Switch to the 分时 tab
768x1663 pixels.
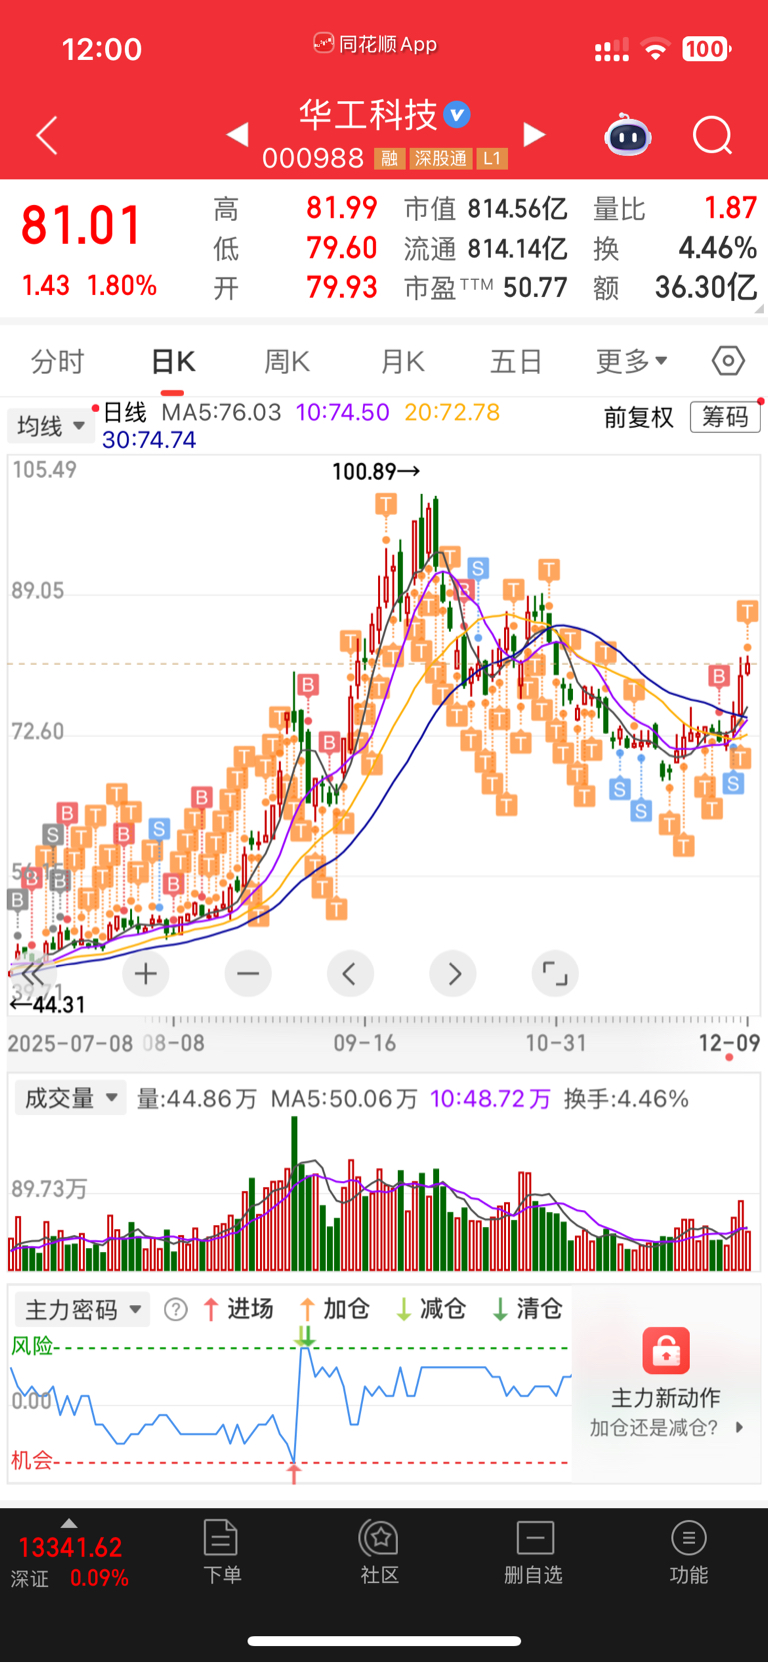click(x=58, y=361)
